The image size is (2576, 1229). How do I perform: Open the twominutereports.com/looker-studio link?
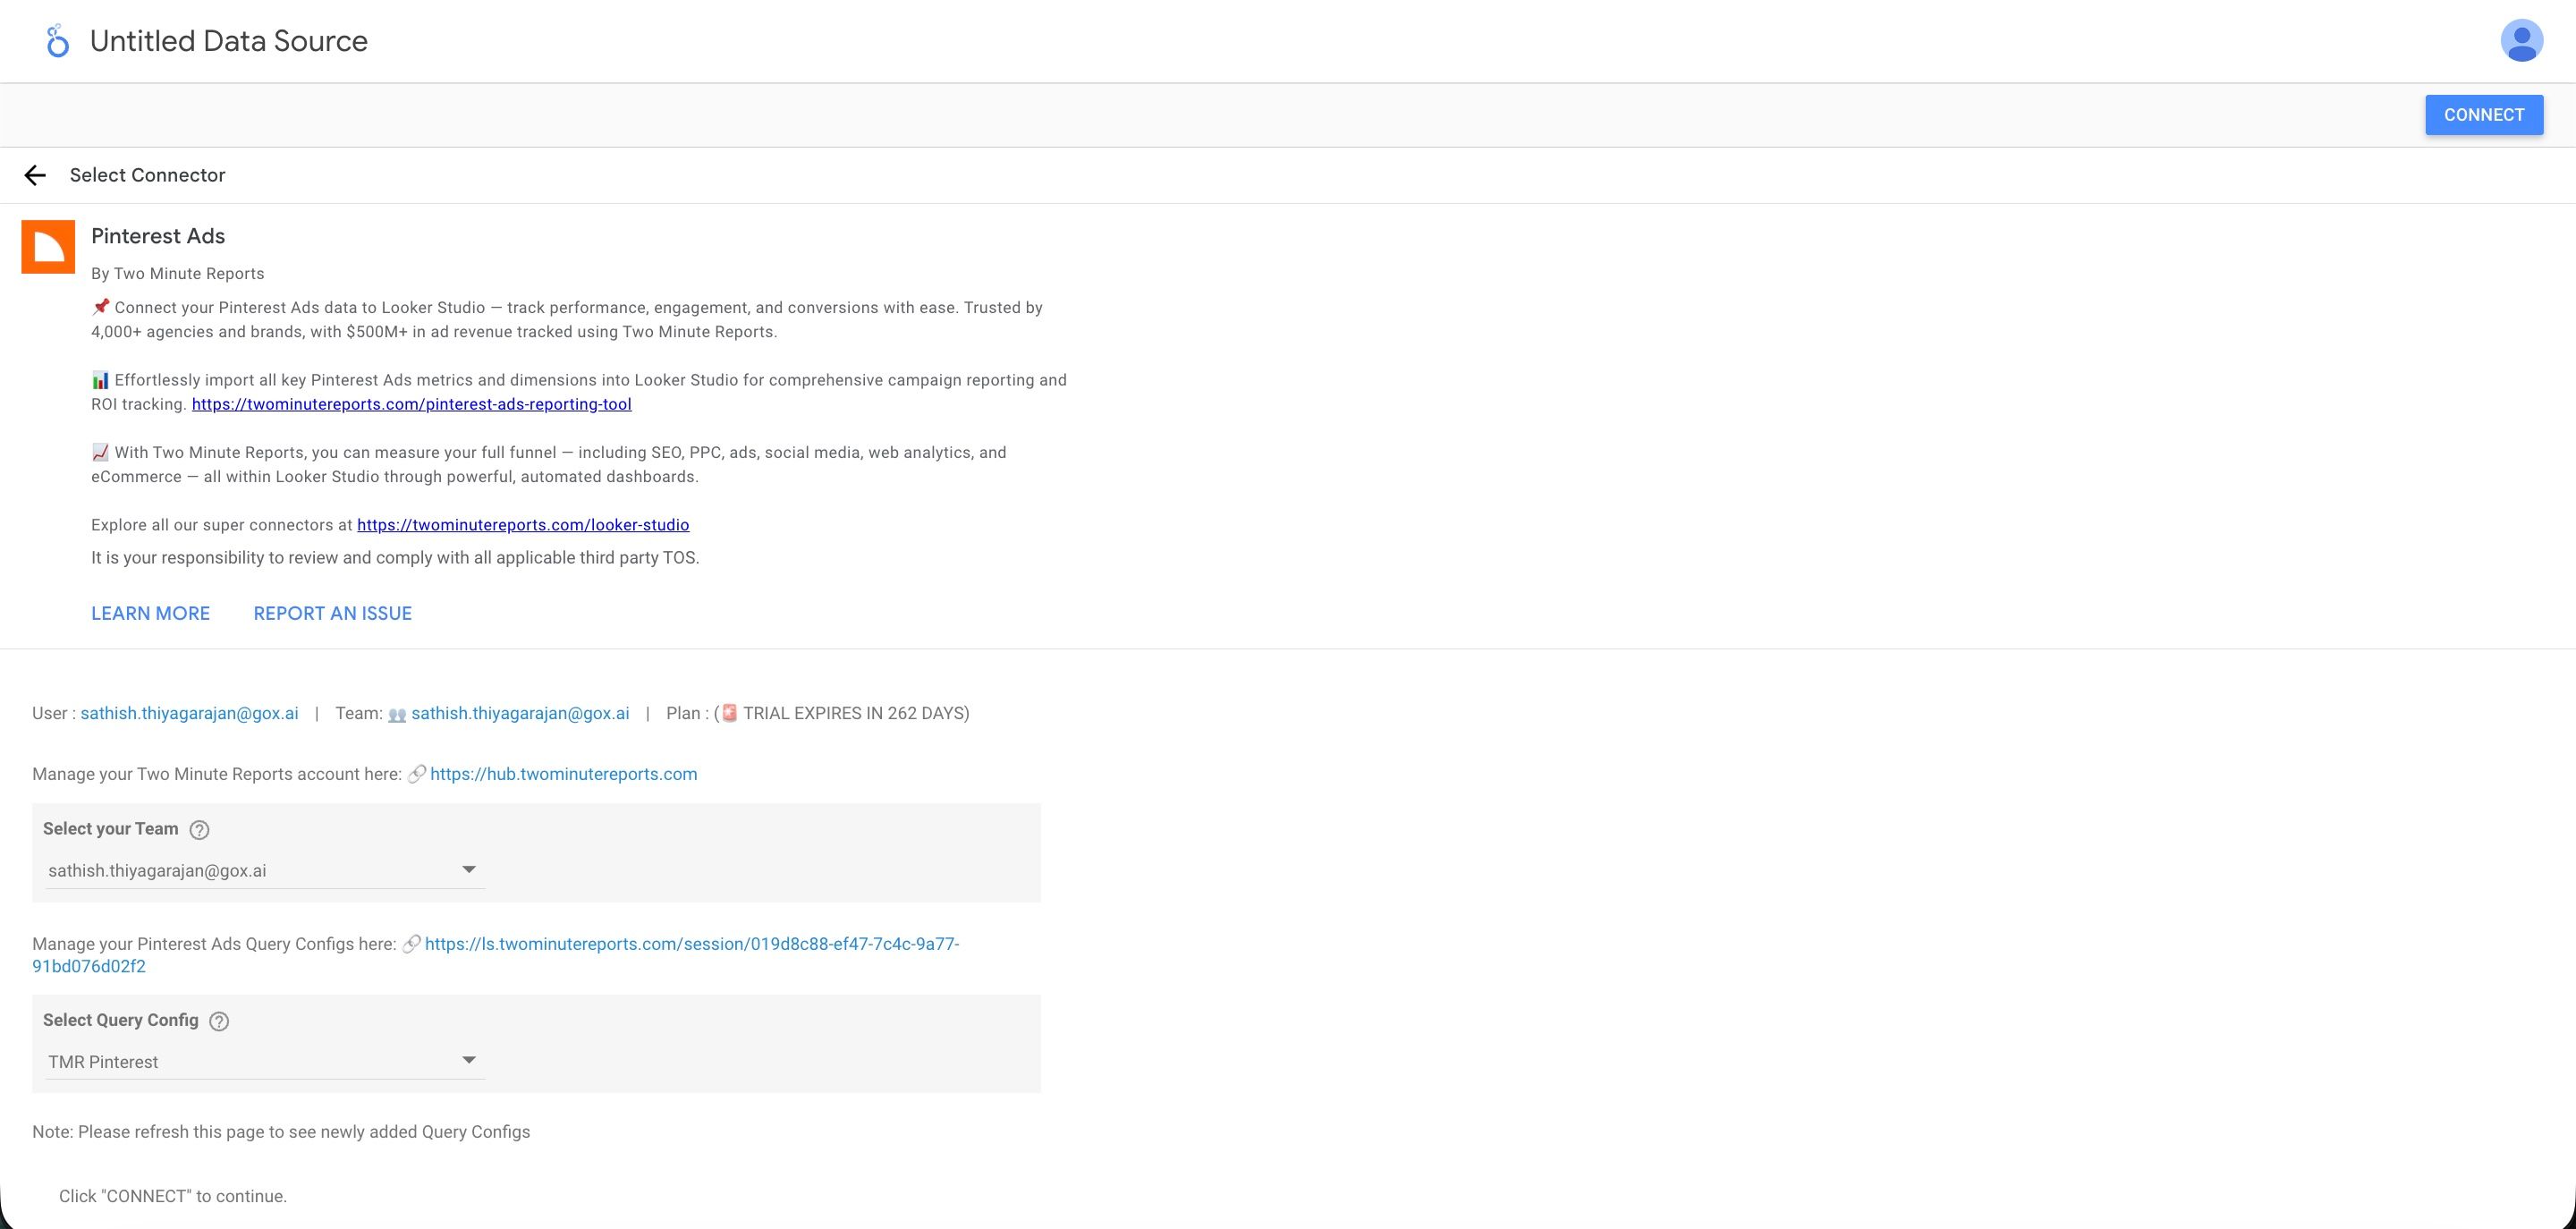click(x=522, y=524)
